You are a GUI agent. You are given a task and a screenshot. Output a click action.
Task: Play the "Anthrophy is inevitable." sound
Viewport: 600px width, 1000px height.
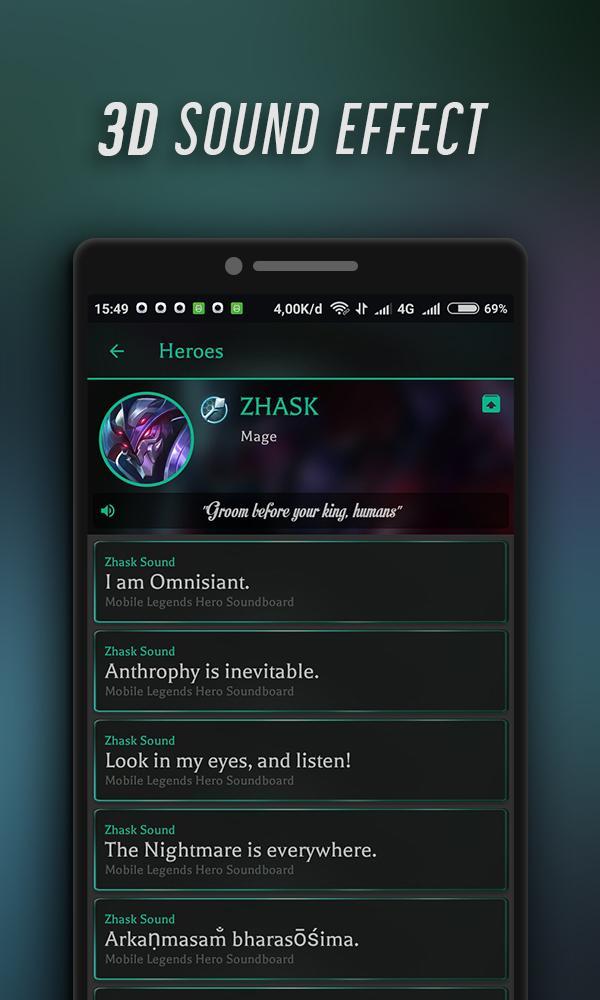click(x=301, y=670)
